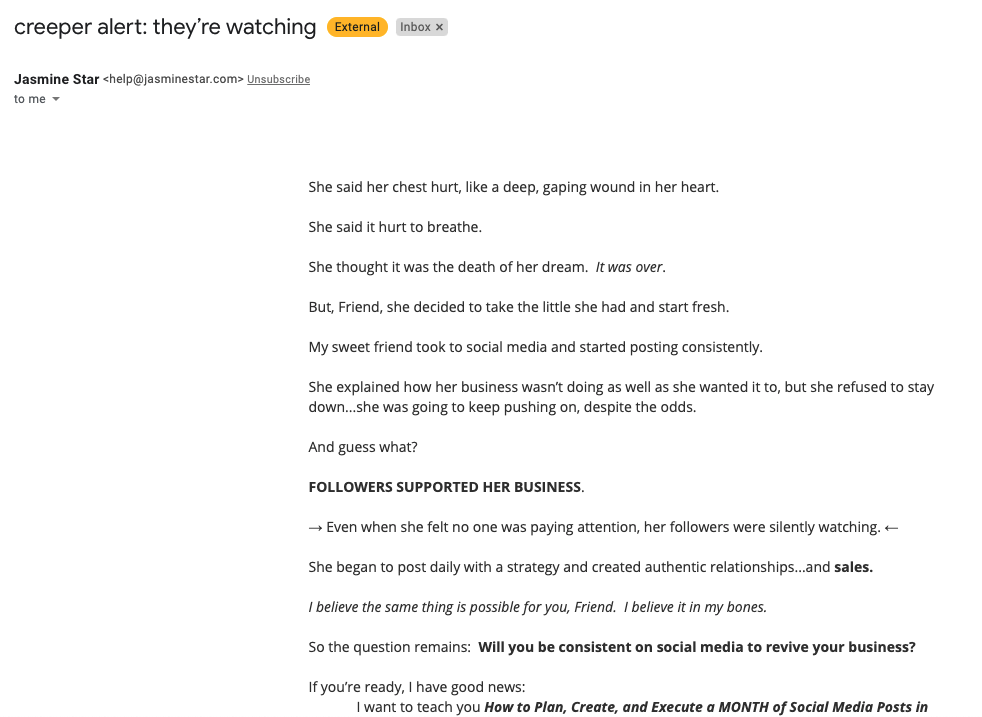The width and height of the screenshot is (982, 717).
Task: Click the Unsubscribe link
Action: click(x=278, y=79)
